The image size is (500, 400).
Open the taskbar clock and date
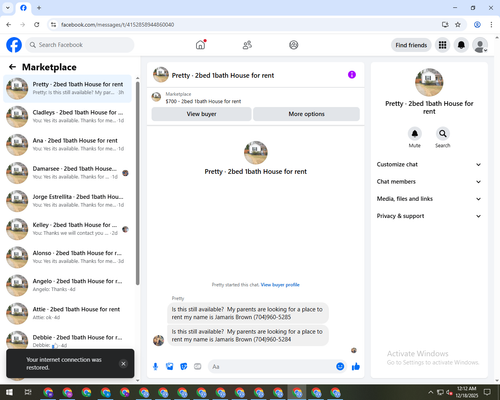click(466, 392)
